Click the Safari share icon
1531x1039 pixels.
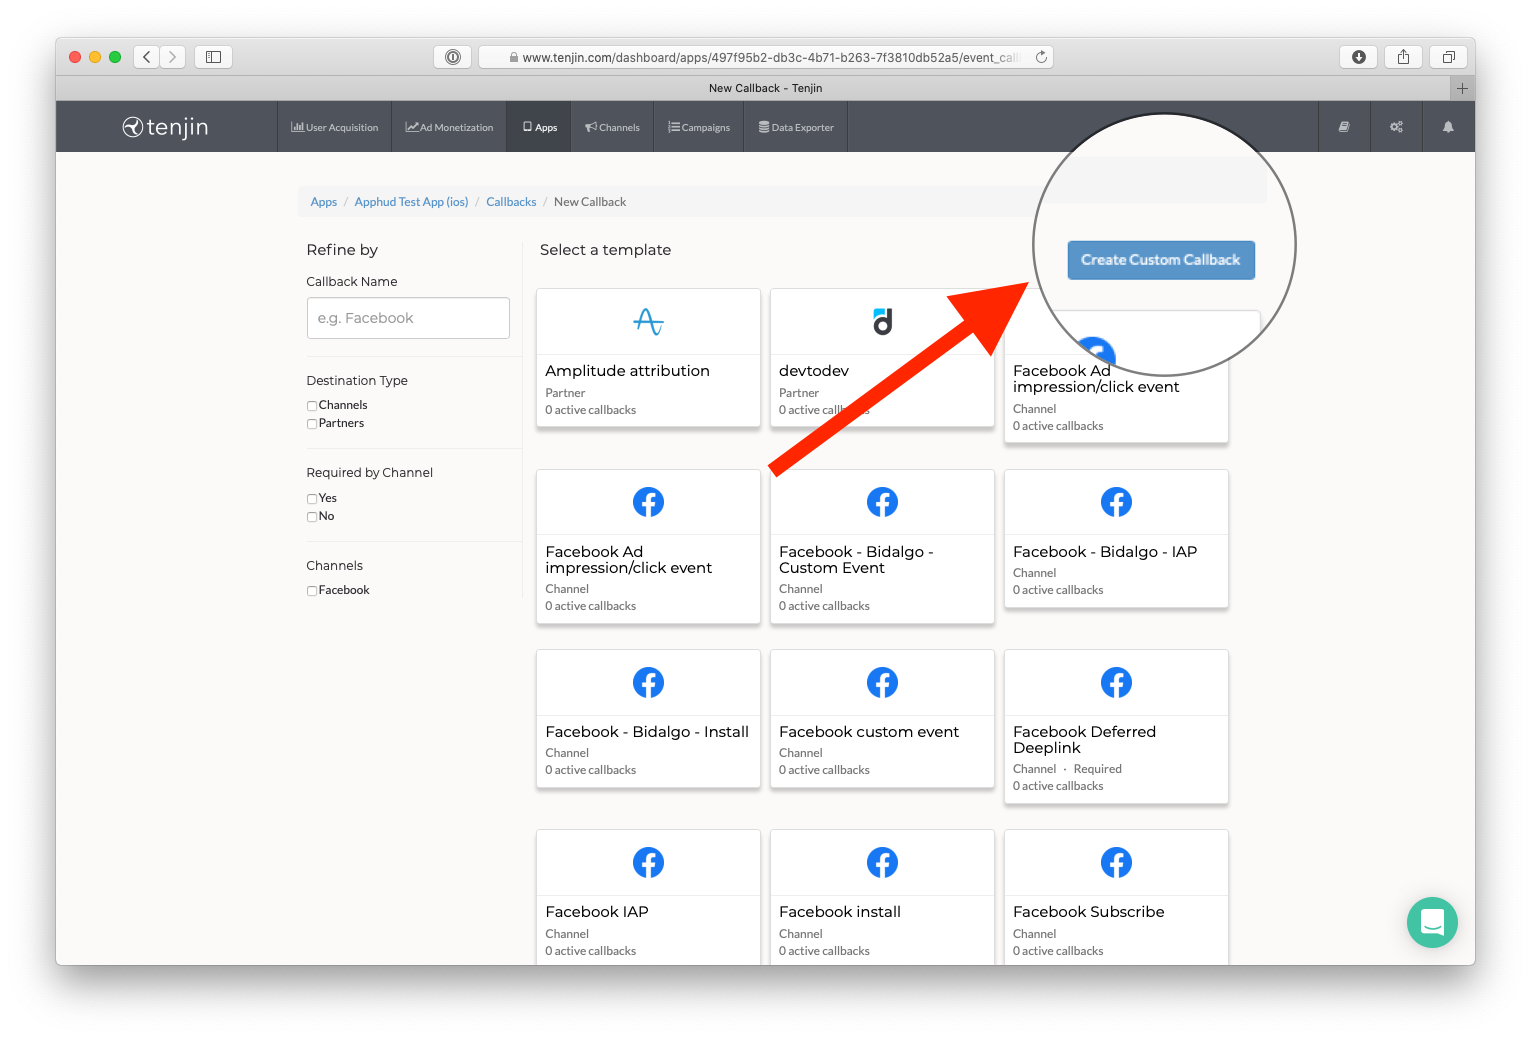coord(1403,57)
